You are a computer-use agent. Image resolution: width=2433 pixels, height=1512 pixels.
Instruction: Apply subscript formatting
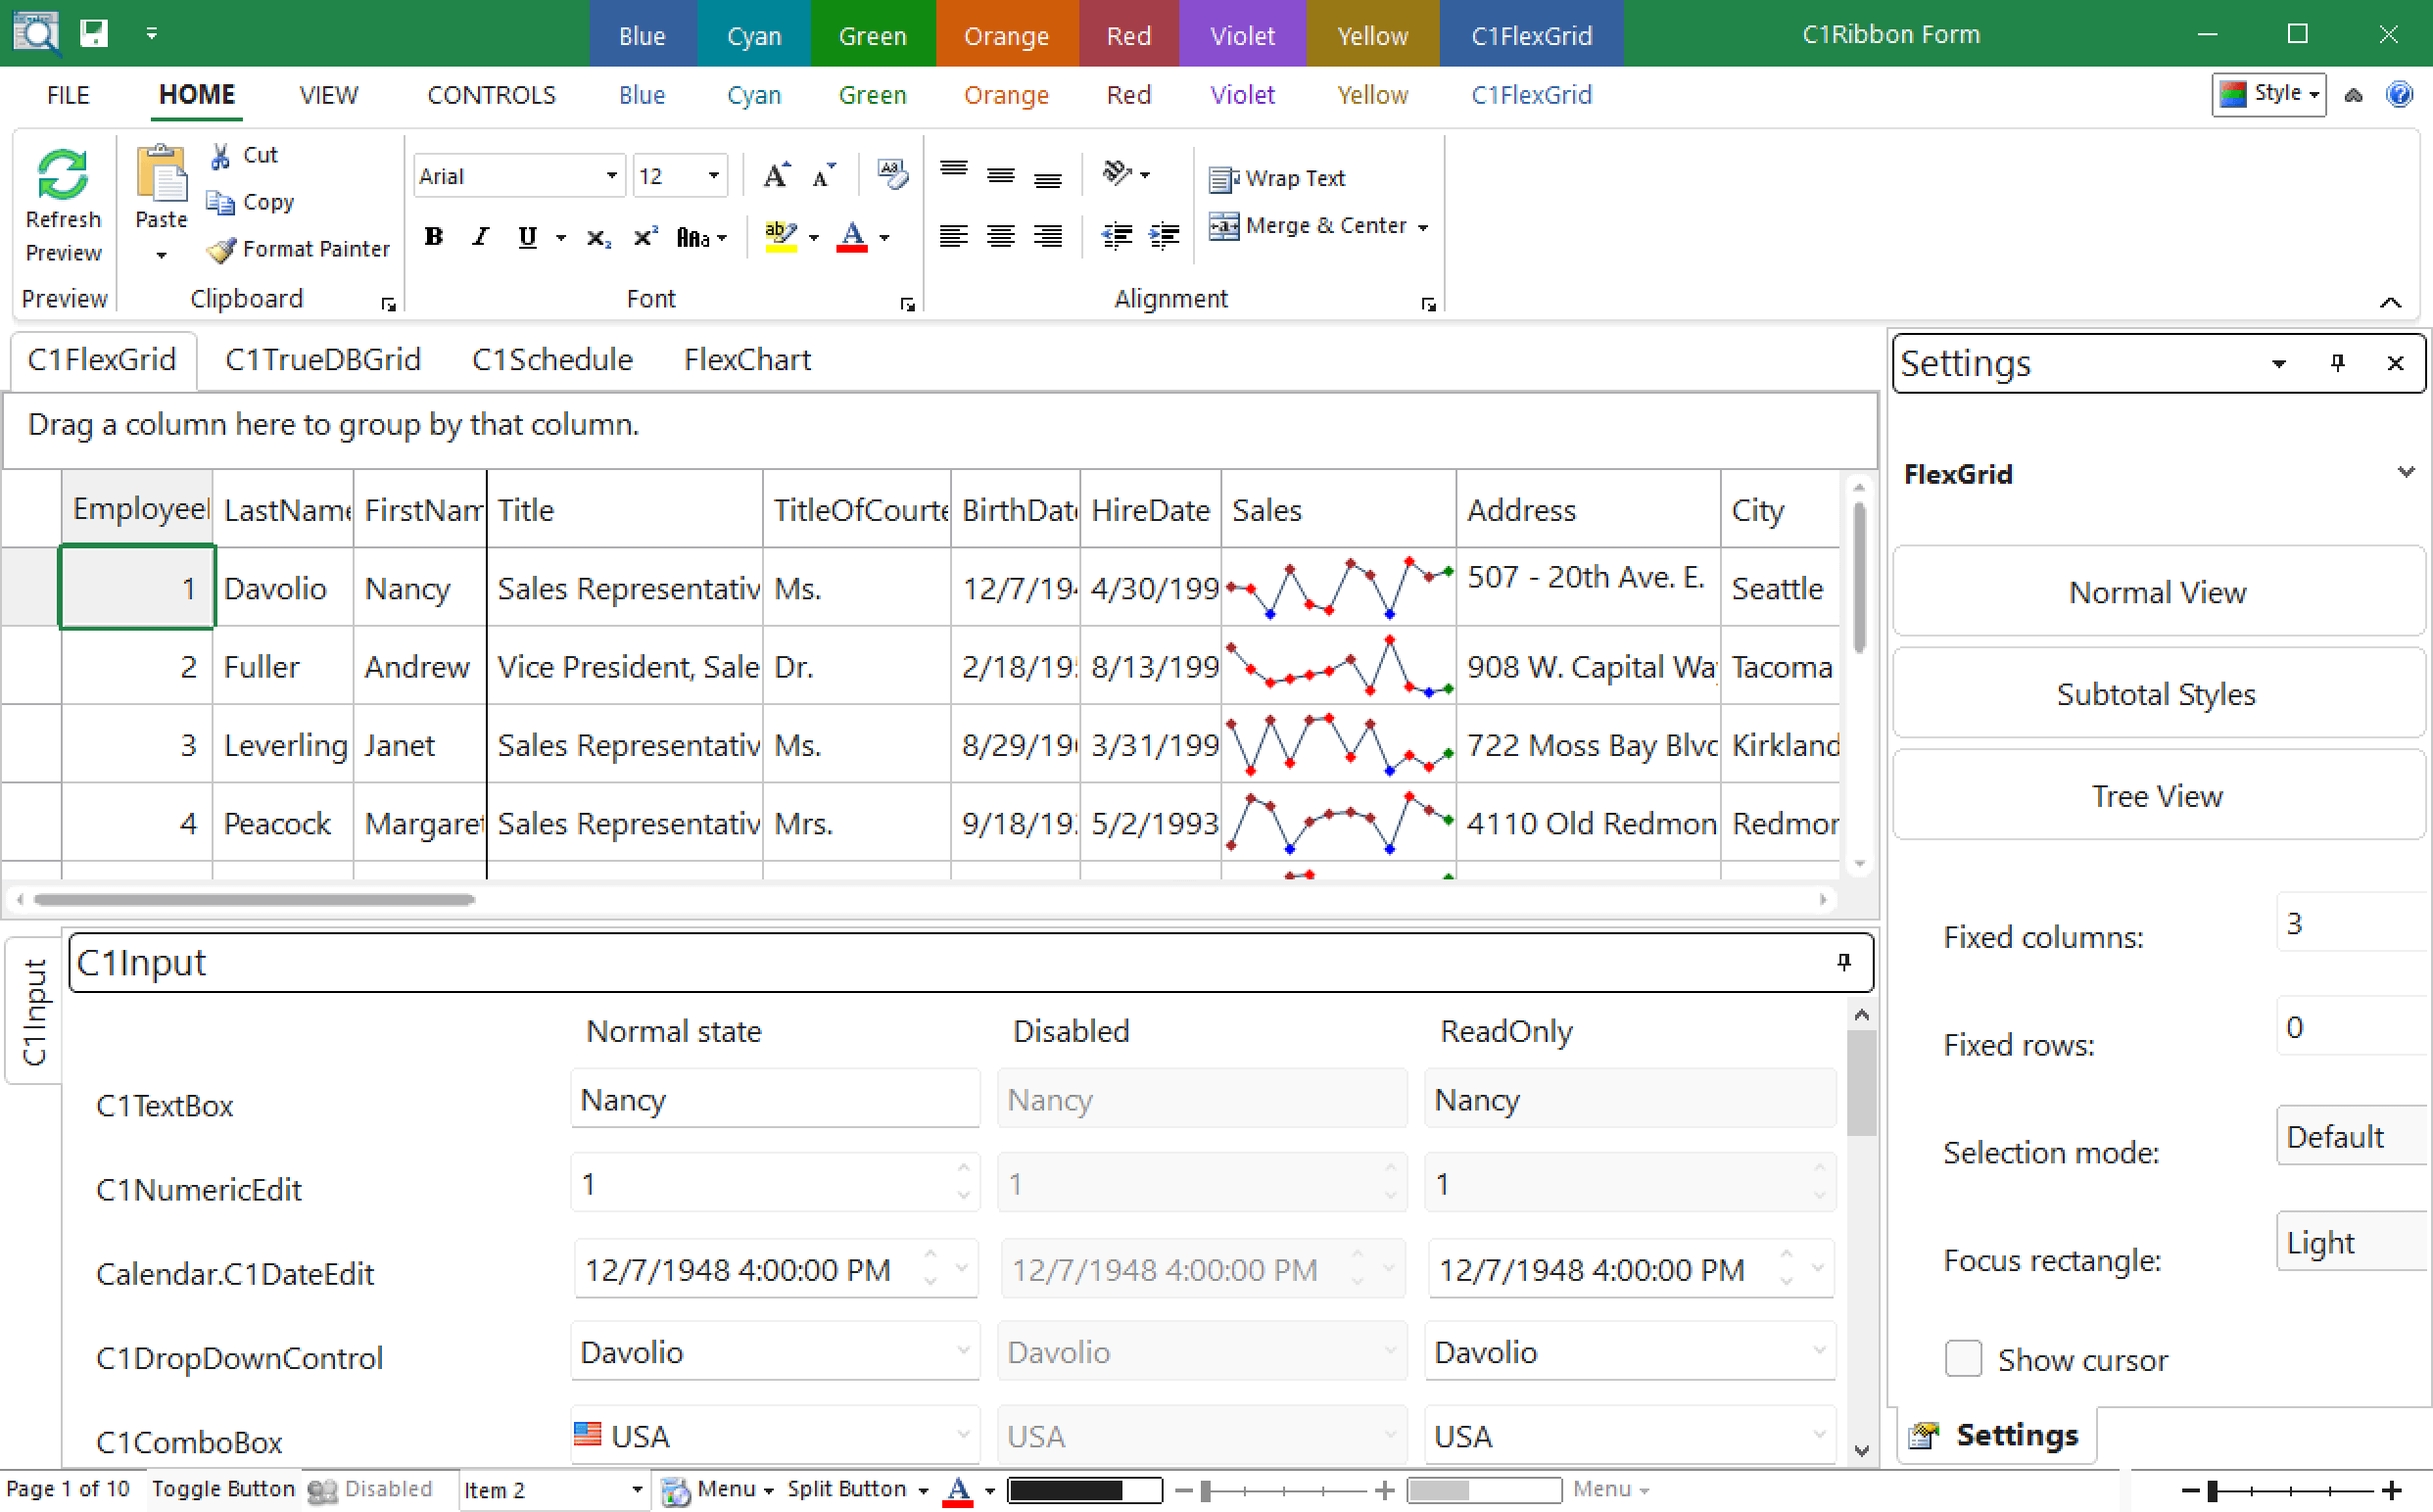598,238
